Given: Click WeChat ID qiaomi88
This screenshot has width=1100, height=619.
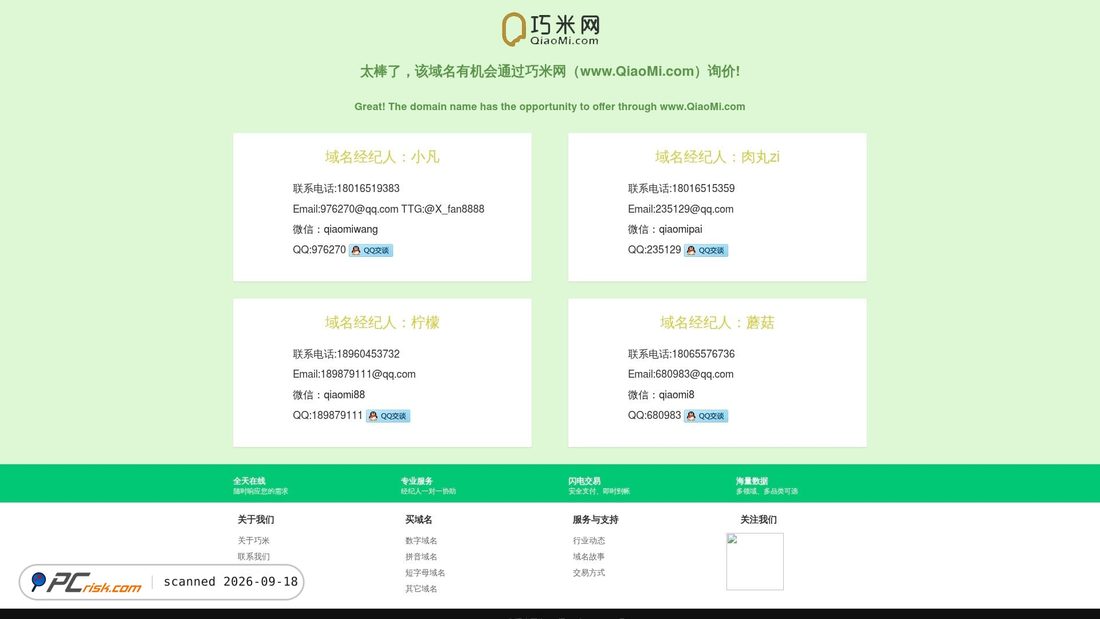Looking at the screenshot, I should pos(344,395).
